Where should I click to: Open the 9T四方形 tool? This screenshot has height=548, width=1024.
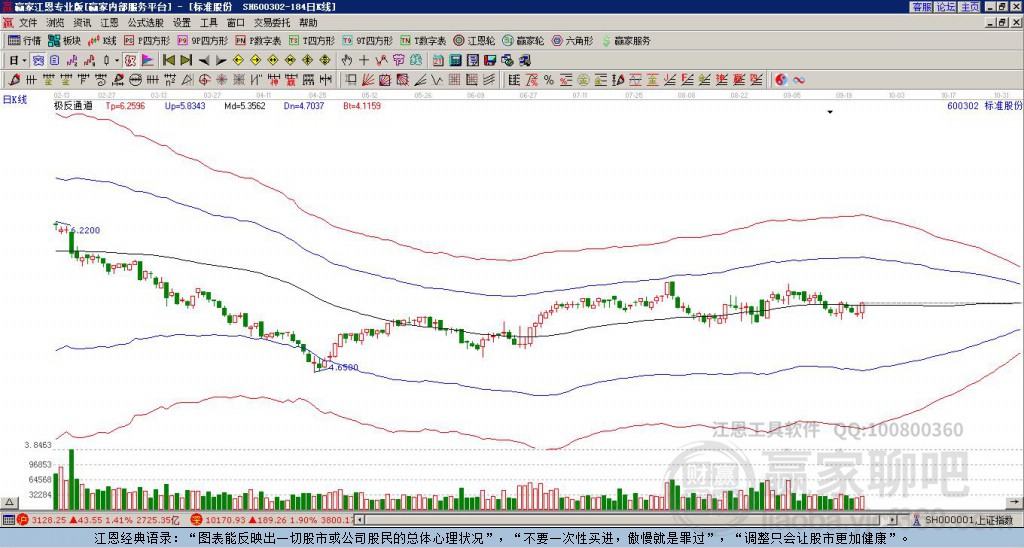(368, 40)
